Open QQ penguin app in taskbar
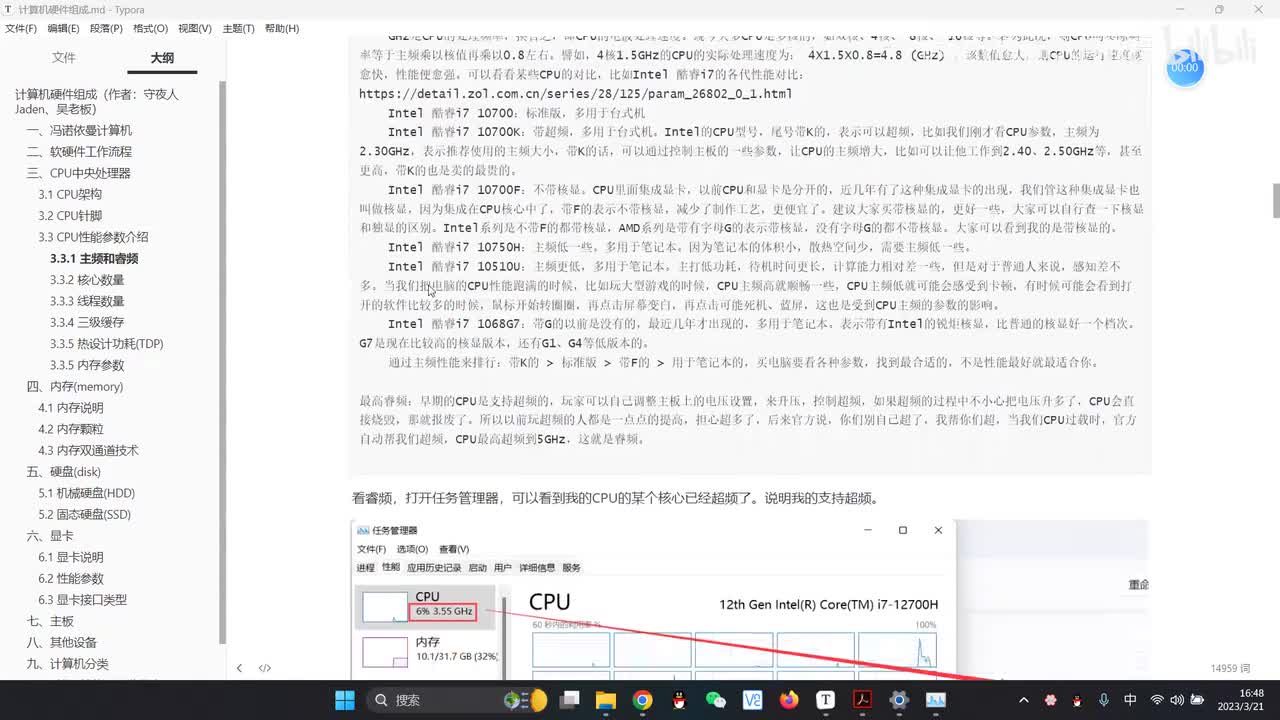Viewport: 1280px width, 720px height. 679,700
